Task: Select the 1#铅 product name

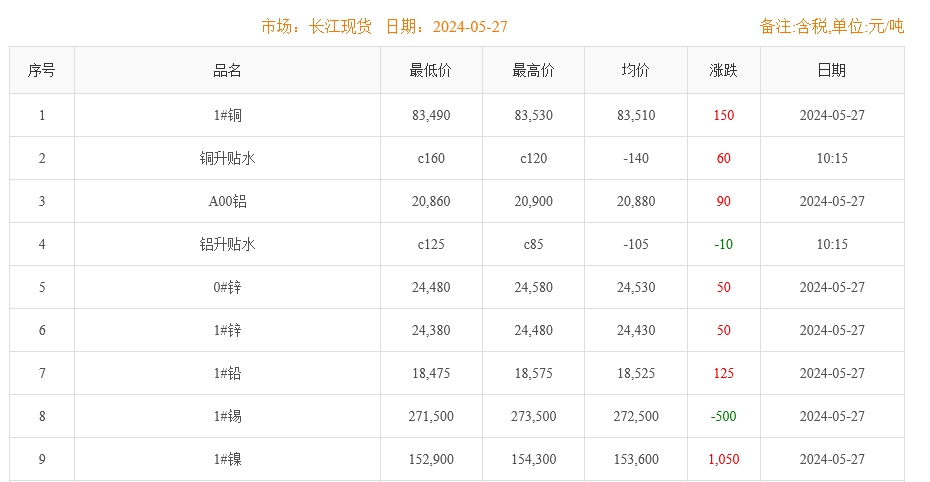Action: pyautogui.click(x=227, y=373)
